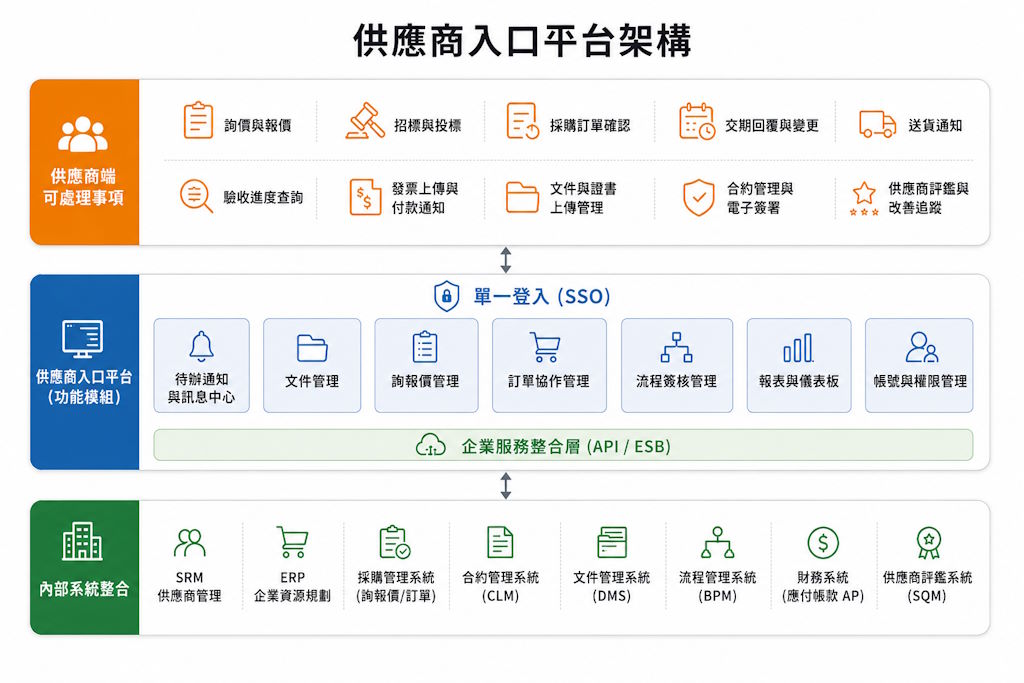This screenshot has height=683, width=1024.
Task: Click the 供應商評鑑與改善追蹤 text
Action: click(928, 198)
